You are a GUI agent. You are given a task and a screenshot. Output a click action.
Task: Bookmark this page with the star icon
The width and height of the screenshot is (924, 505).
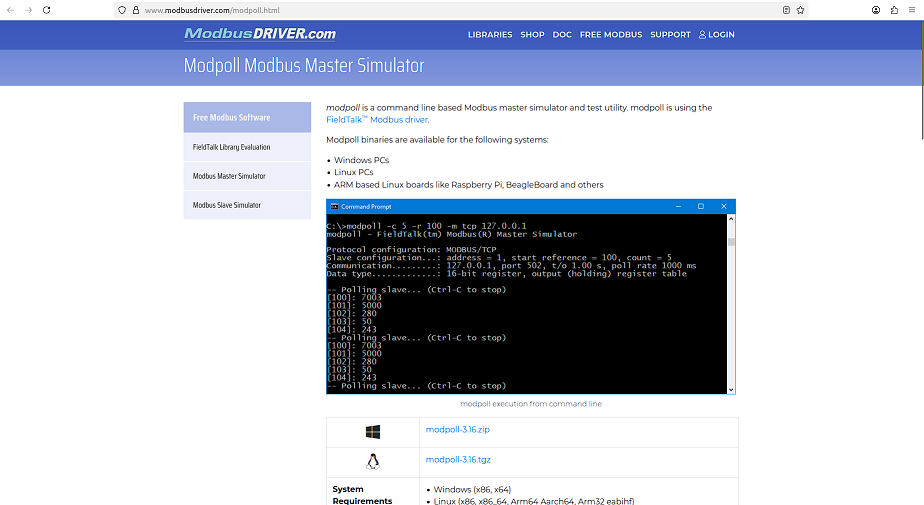[x=801, y=10]
